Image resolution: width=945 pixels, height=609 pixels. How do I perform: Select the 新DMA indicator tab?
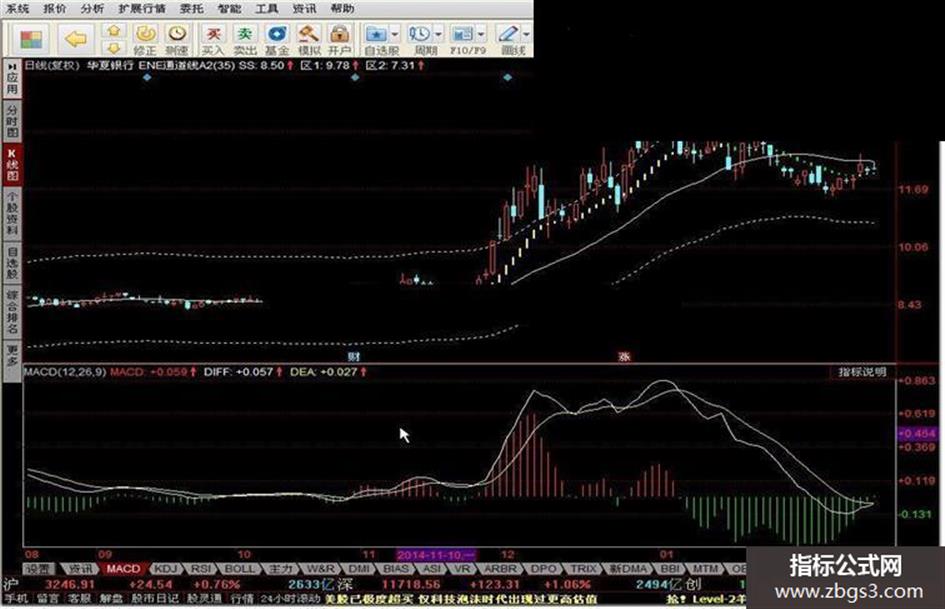tap(628, 569)
